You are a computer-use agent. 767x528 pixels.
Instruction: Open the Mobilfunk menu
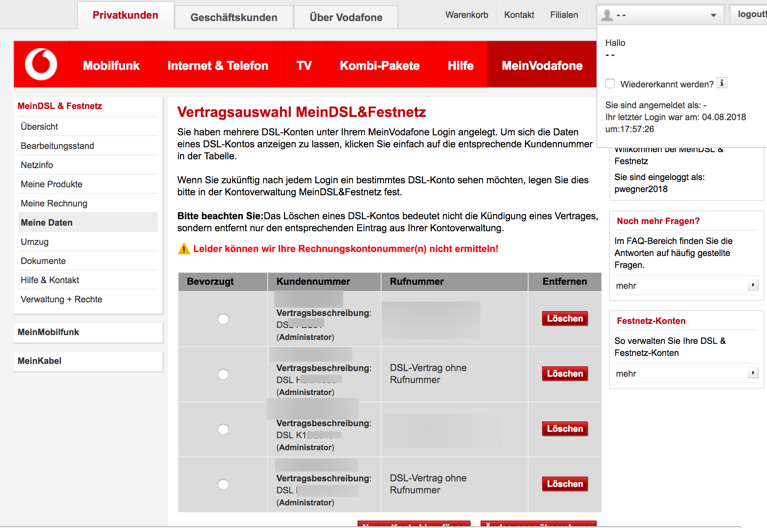tap(111, 65)
